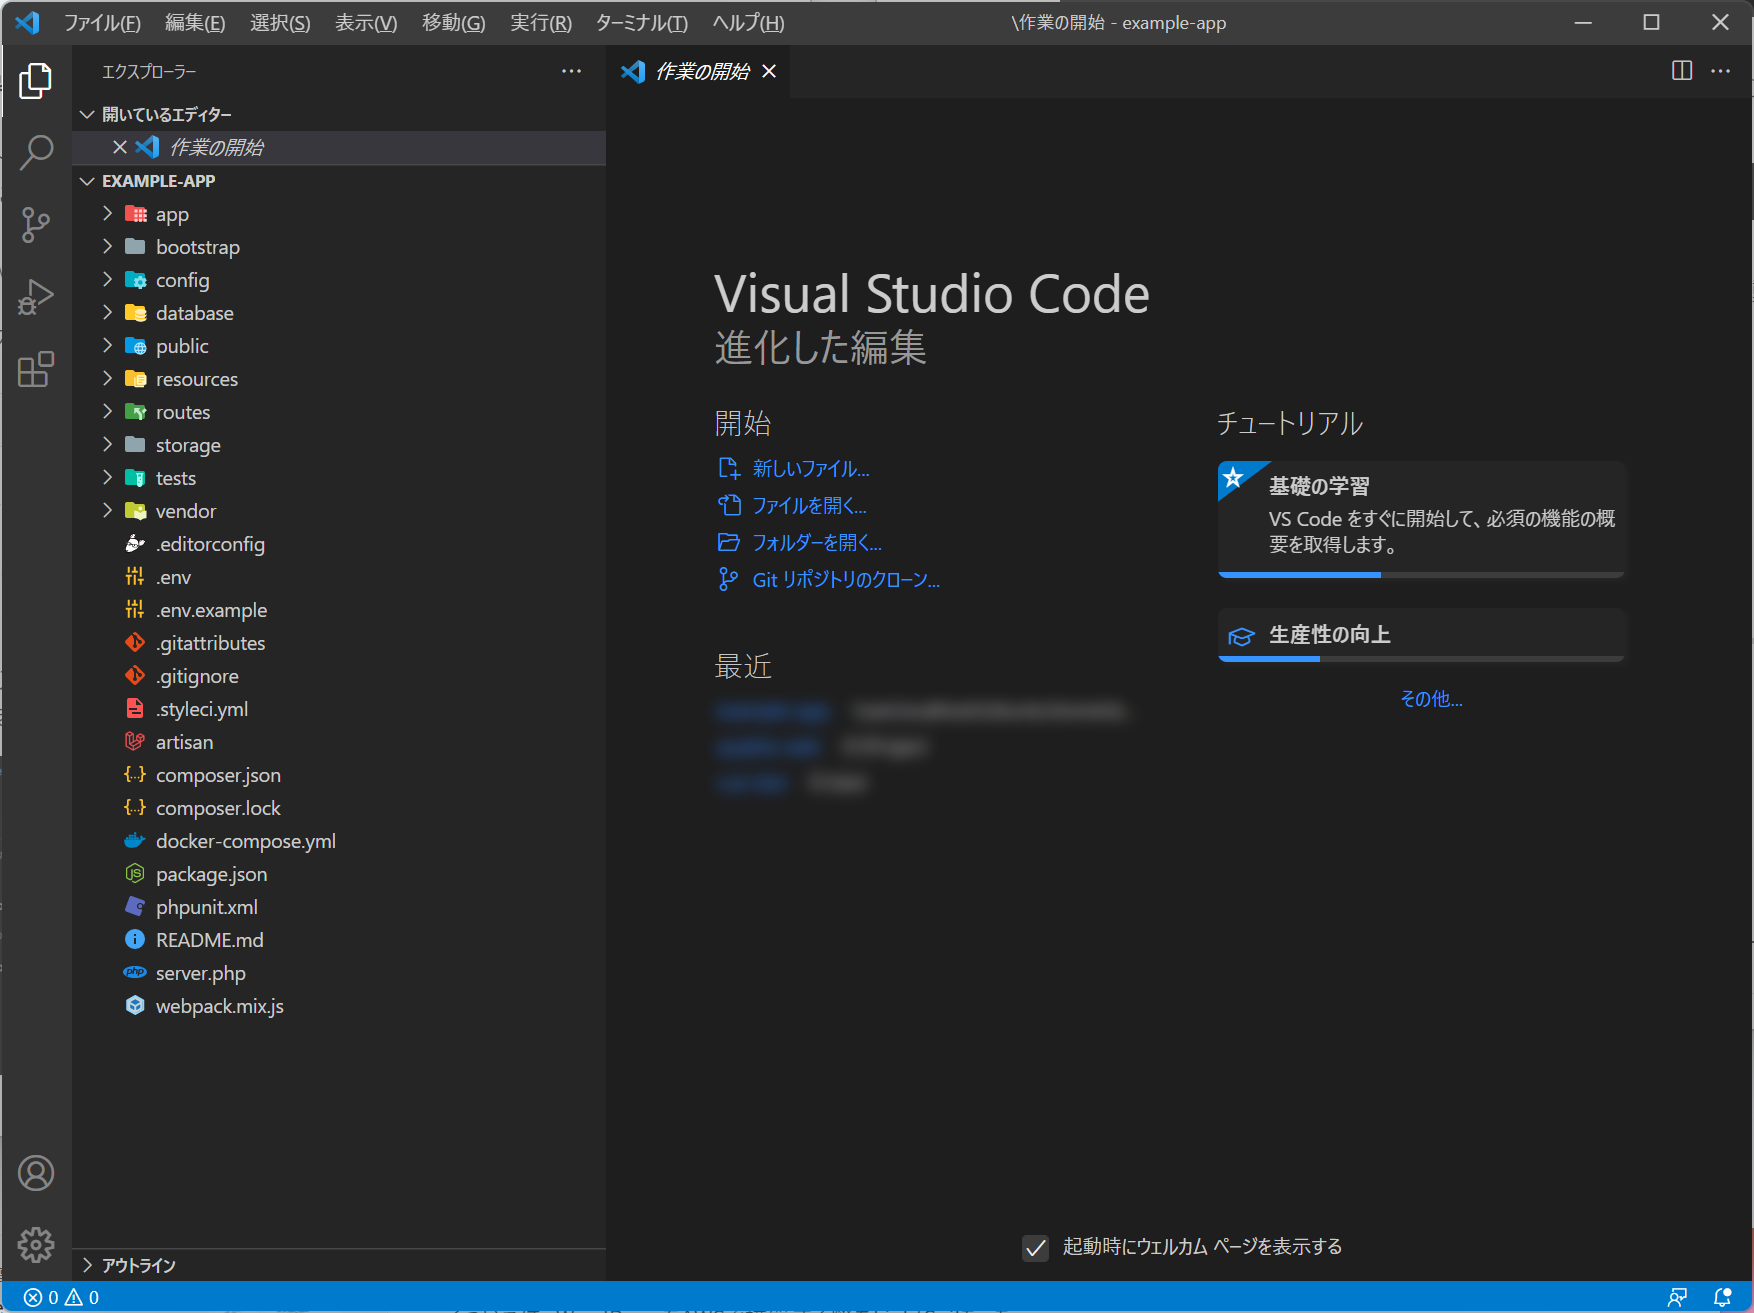Close the 作業の開始 tab
The width and height of the screenshot is (1754, 1313).
pyautogui.click(x=769, y=71)
